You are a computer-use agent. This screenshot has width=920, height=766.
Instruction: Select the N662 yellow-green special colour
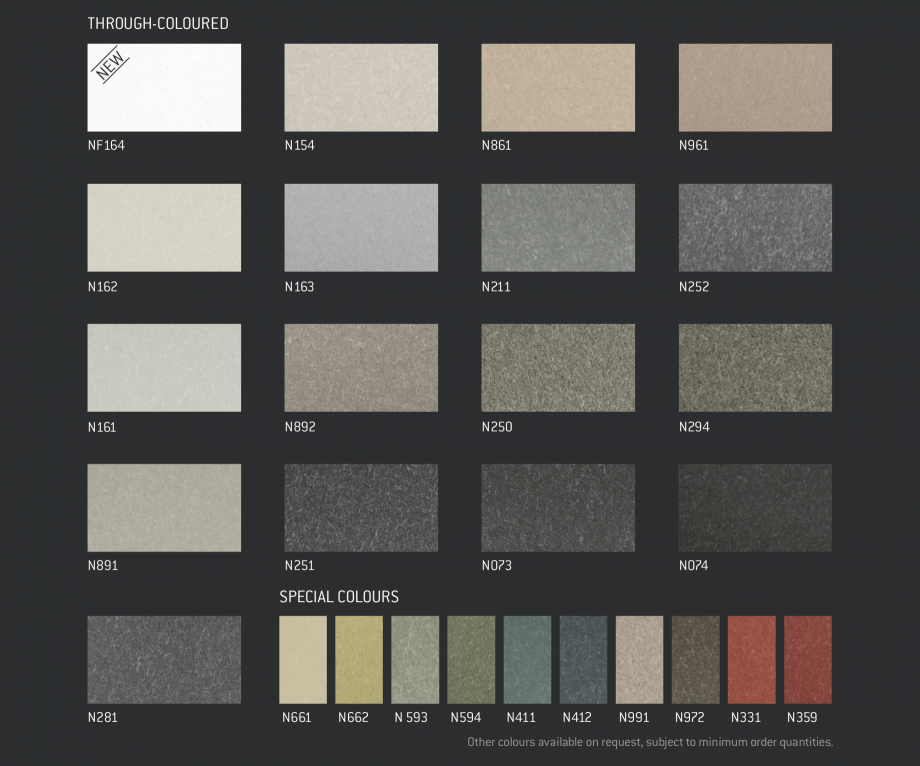pos(359,660)
